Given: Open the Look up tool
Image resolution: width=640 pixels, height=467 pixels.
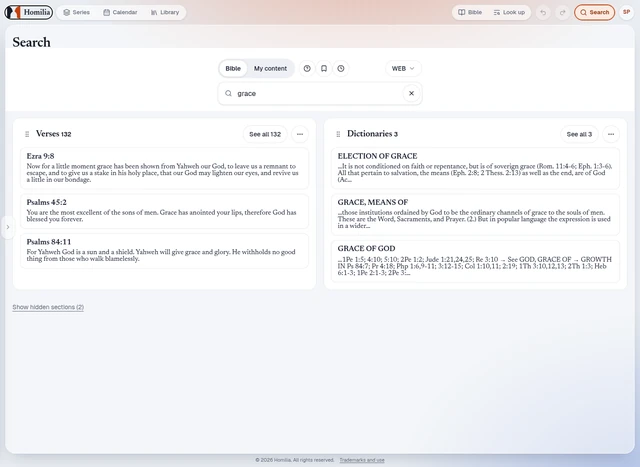Looking at the screenshot, I should click(509, 12).
